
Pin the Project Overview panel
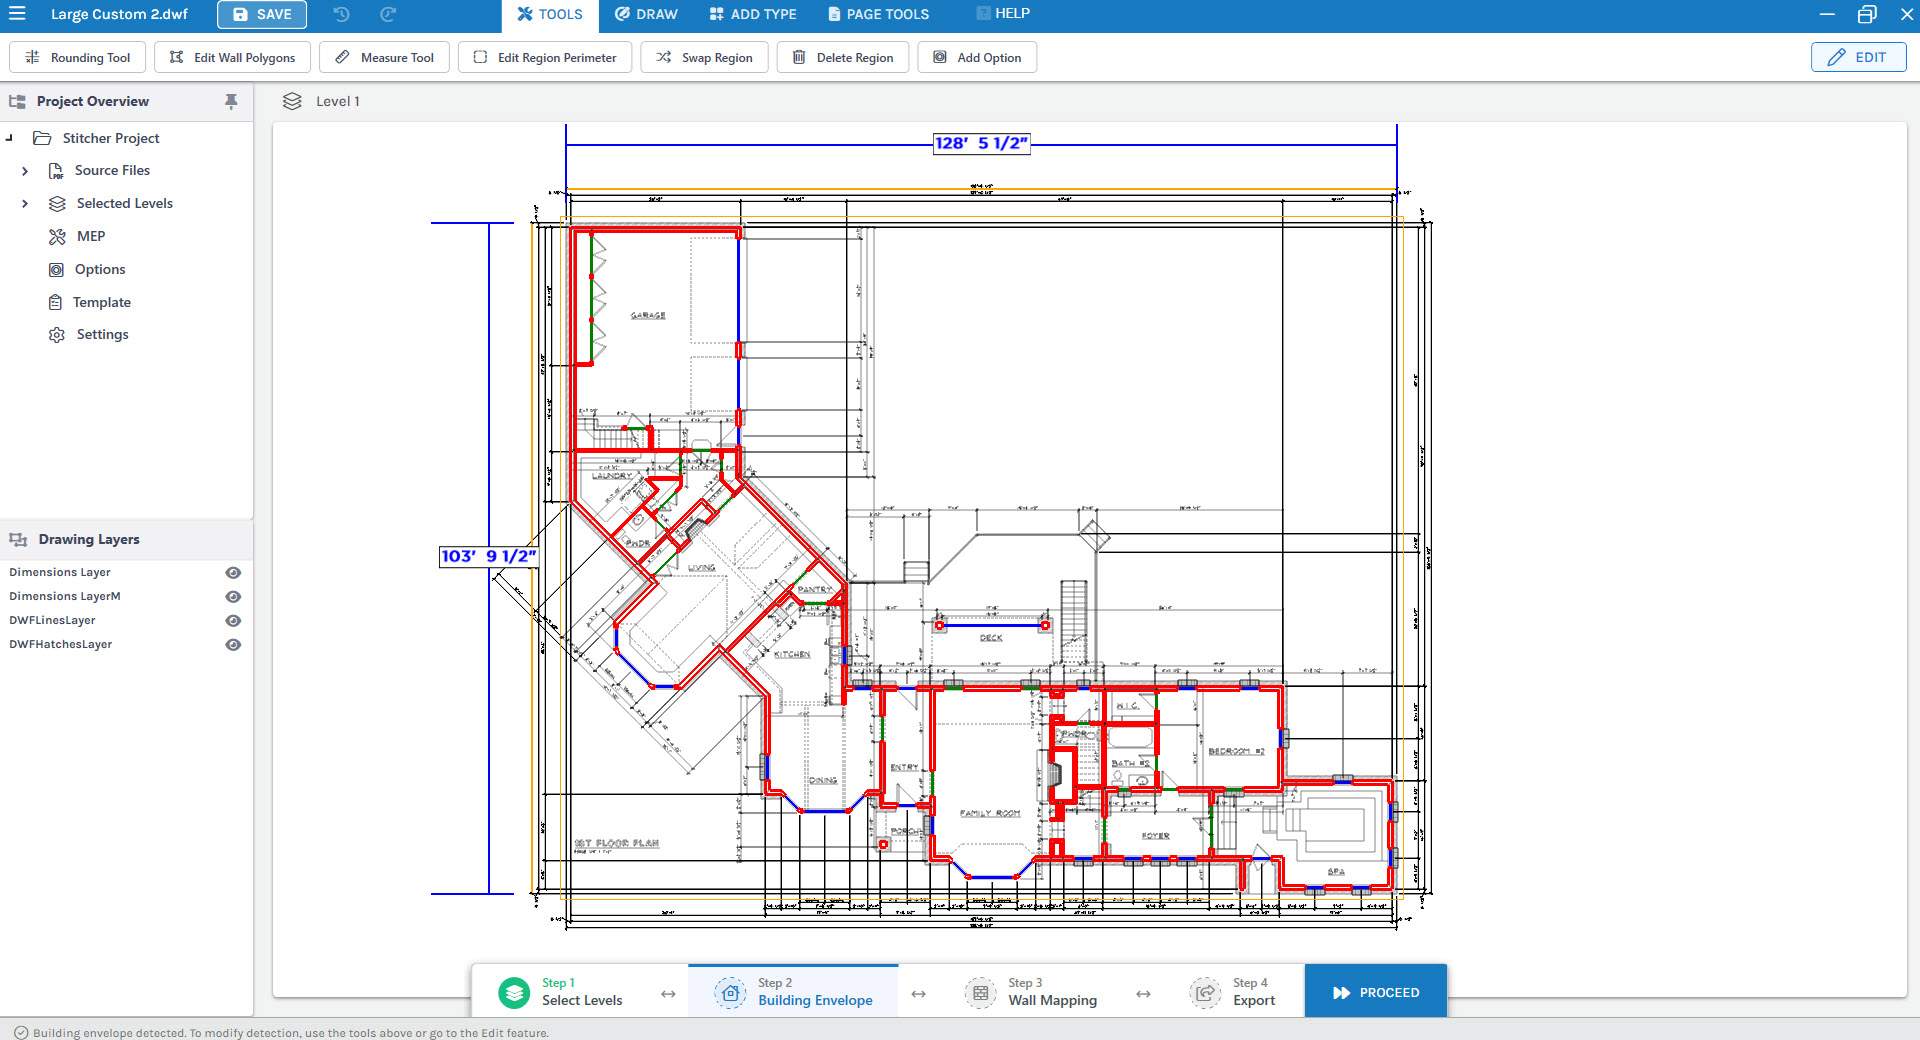(231, 101)
